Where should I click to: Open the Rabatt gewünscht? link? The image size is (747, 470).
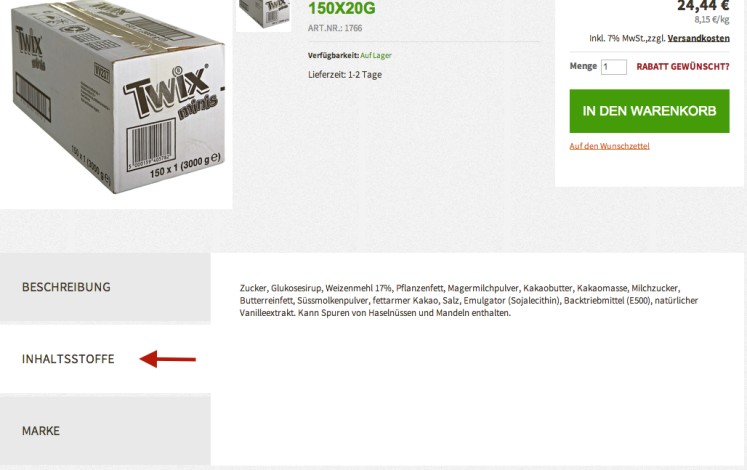tap(683, 67)
